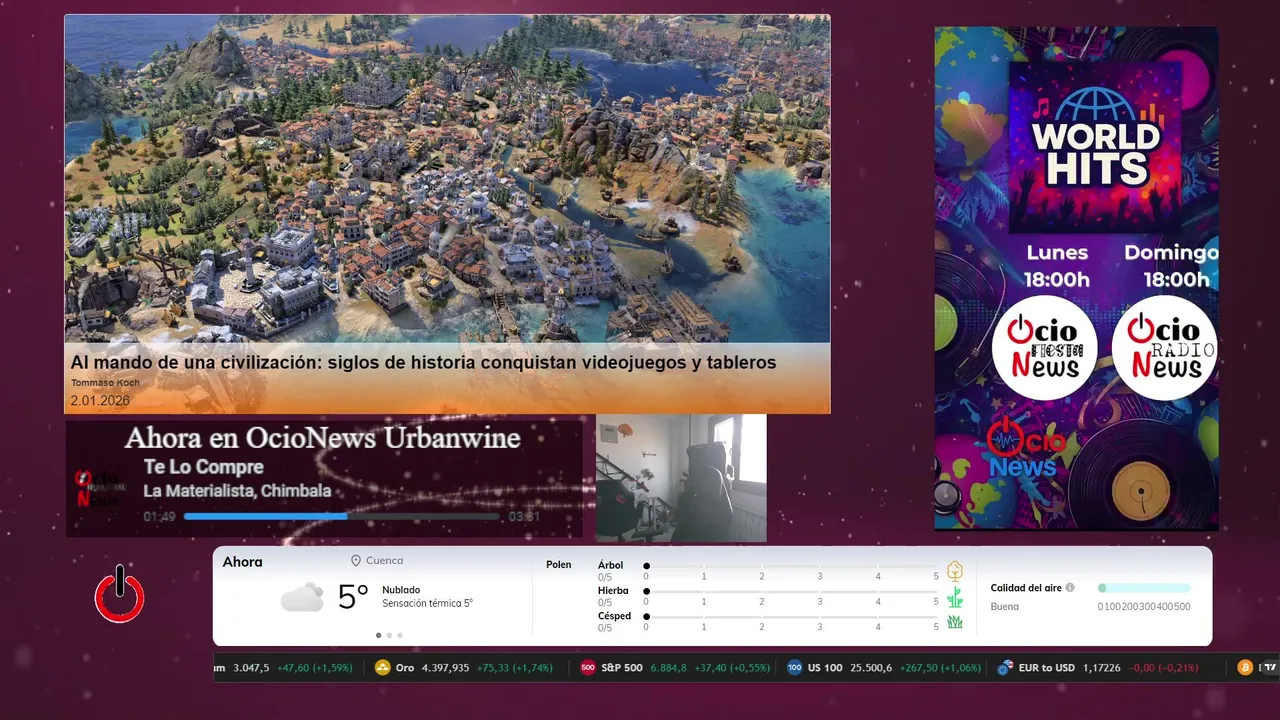Click the webcam feed thumbnail

tap(681, 478)
